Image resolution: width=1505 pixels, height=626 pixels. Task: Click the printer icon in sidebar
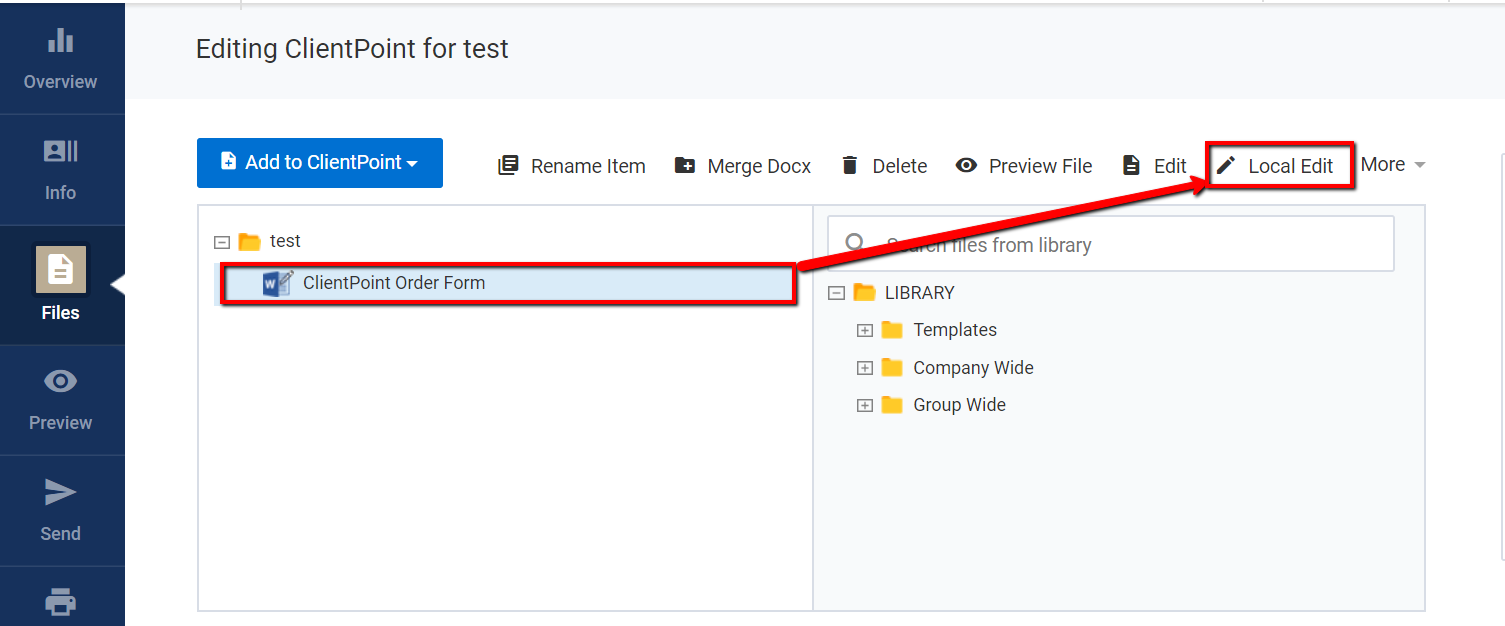(x=61, y=602)
